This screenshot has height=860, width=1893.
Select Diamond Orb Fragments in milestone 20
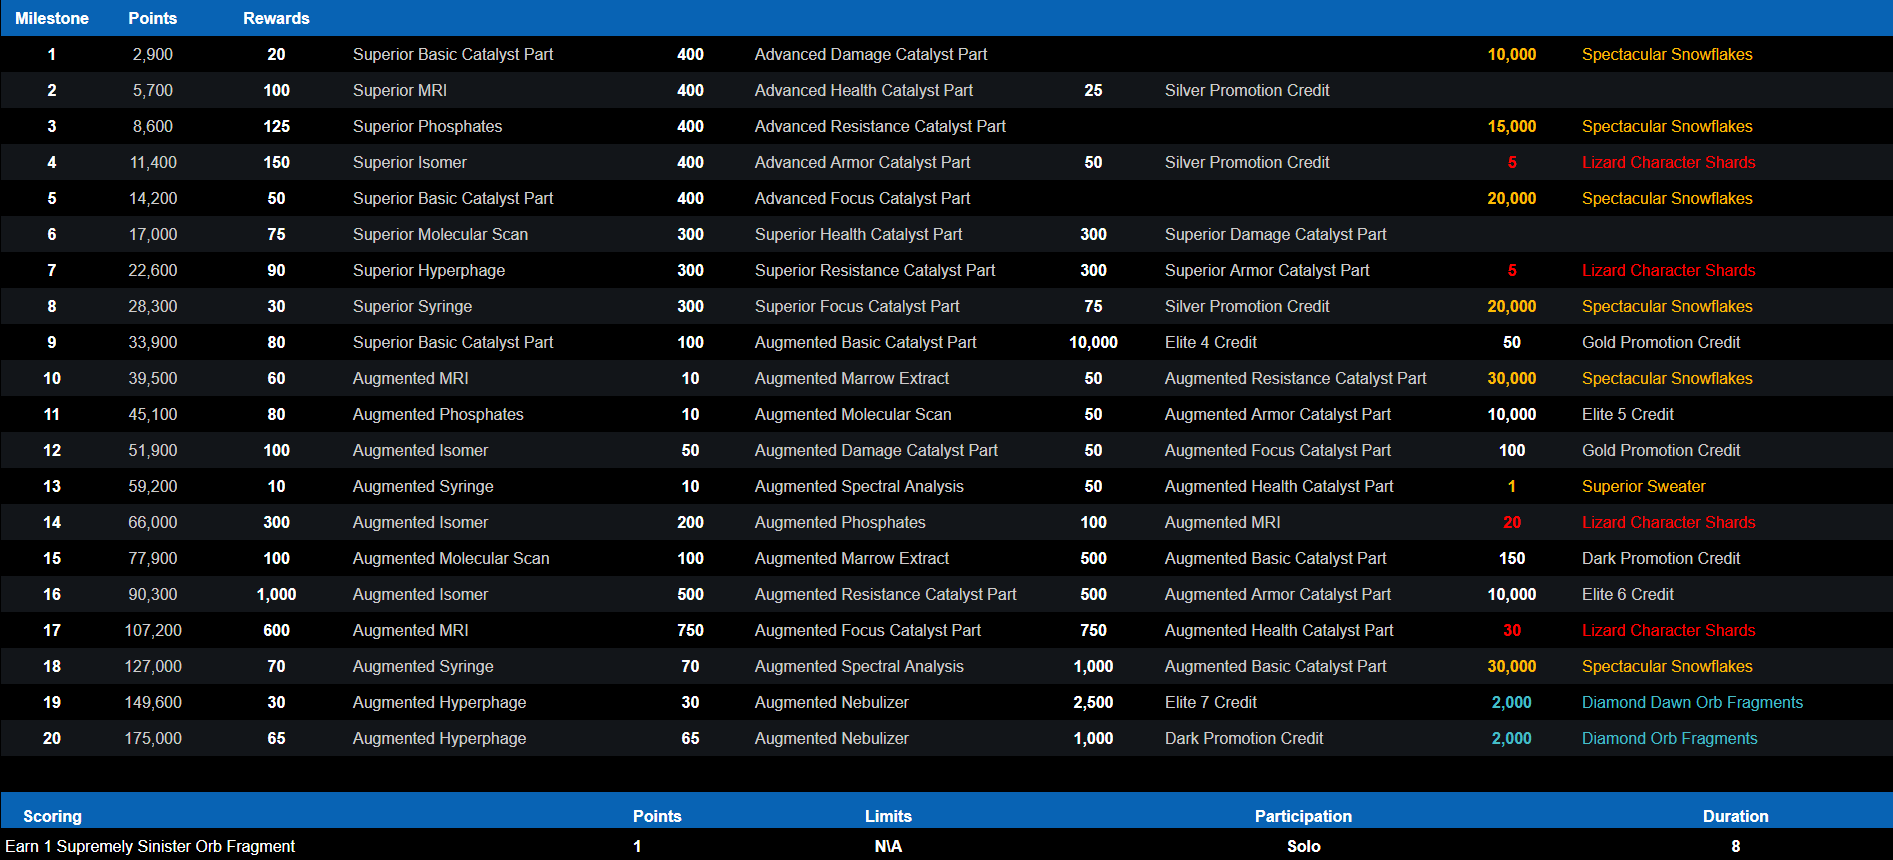coord(1669,738)
